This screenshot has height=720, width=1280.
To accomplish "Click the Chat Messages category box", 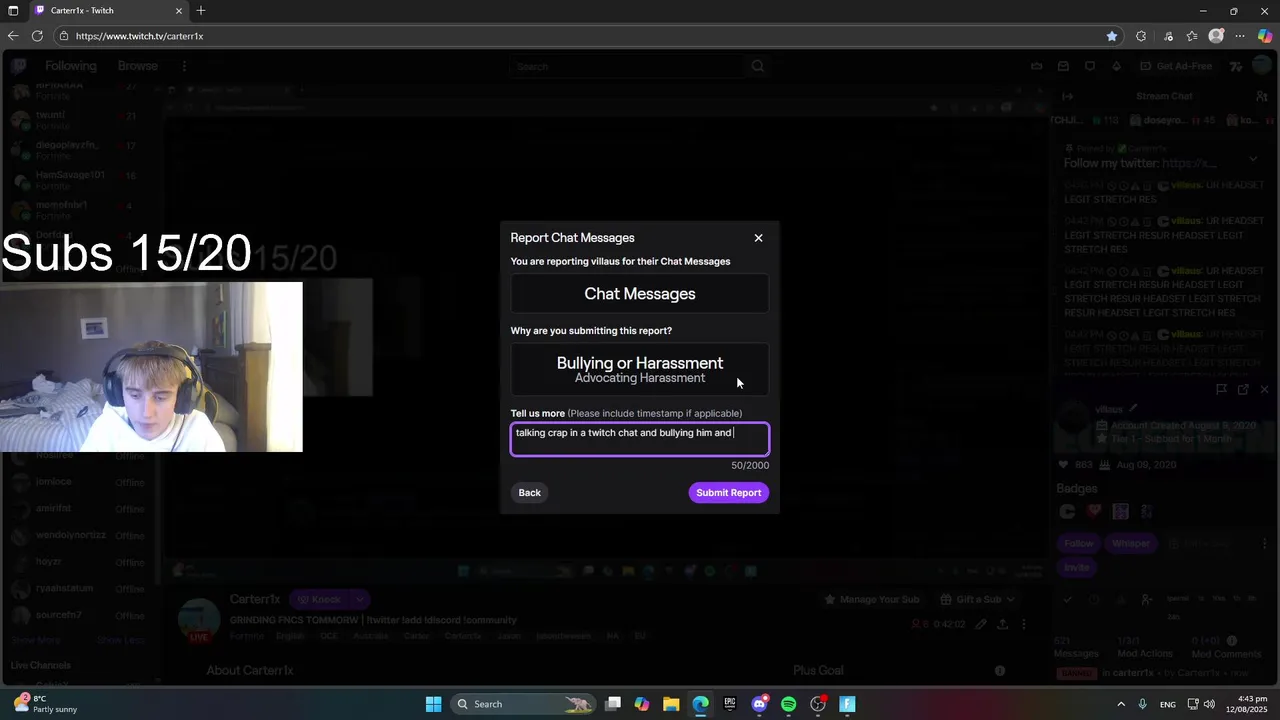I will pos(640,294).
